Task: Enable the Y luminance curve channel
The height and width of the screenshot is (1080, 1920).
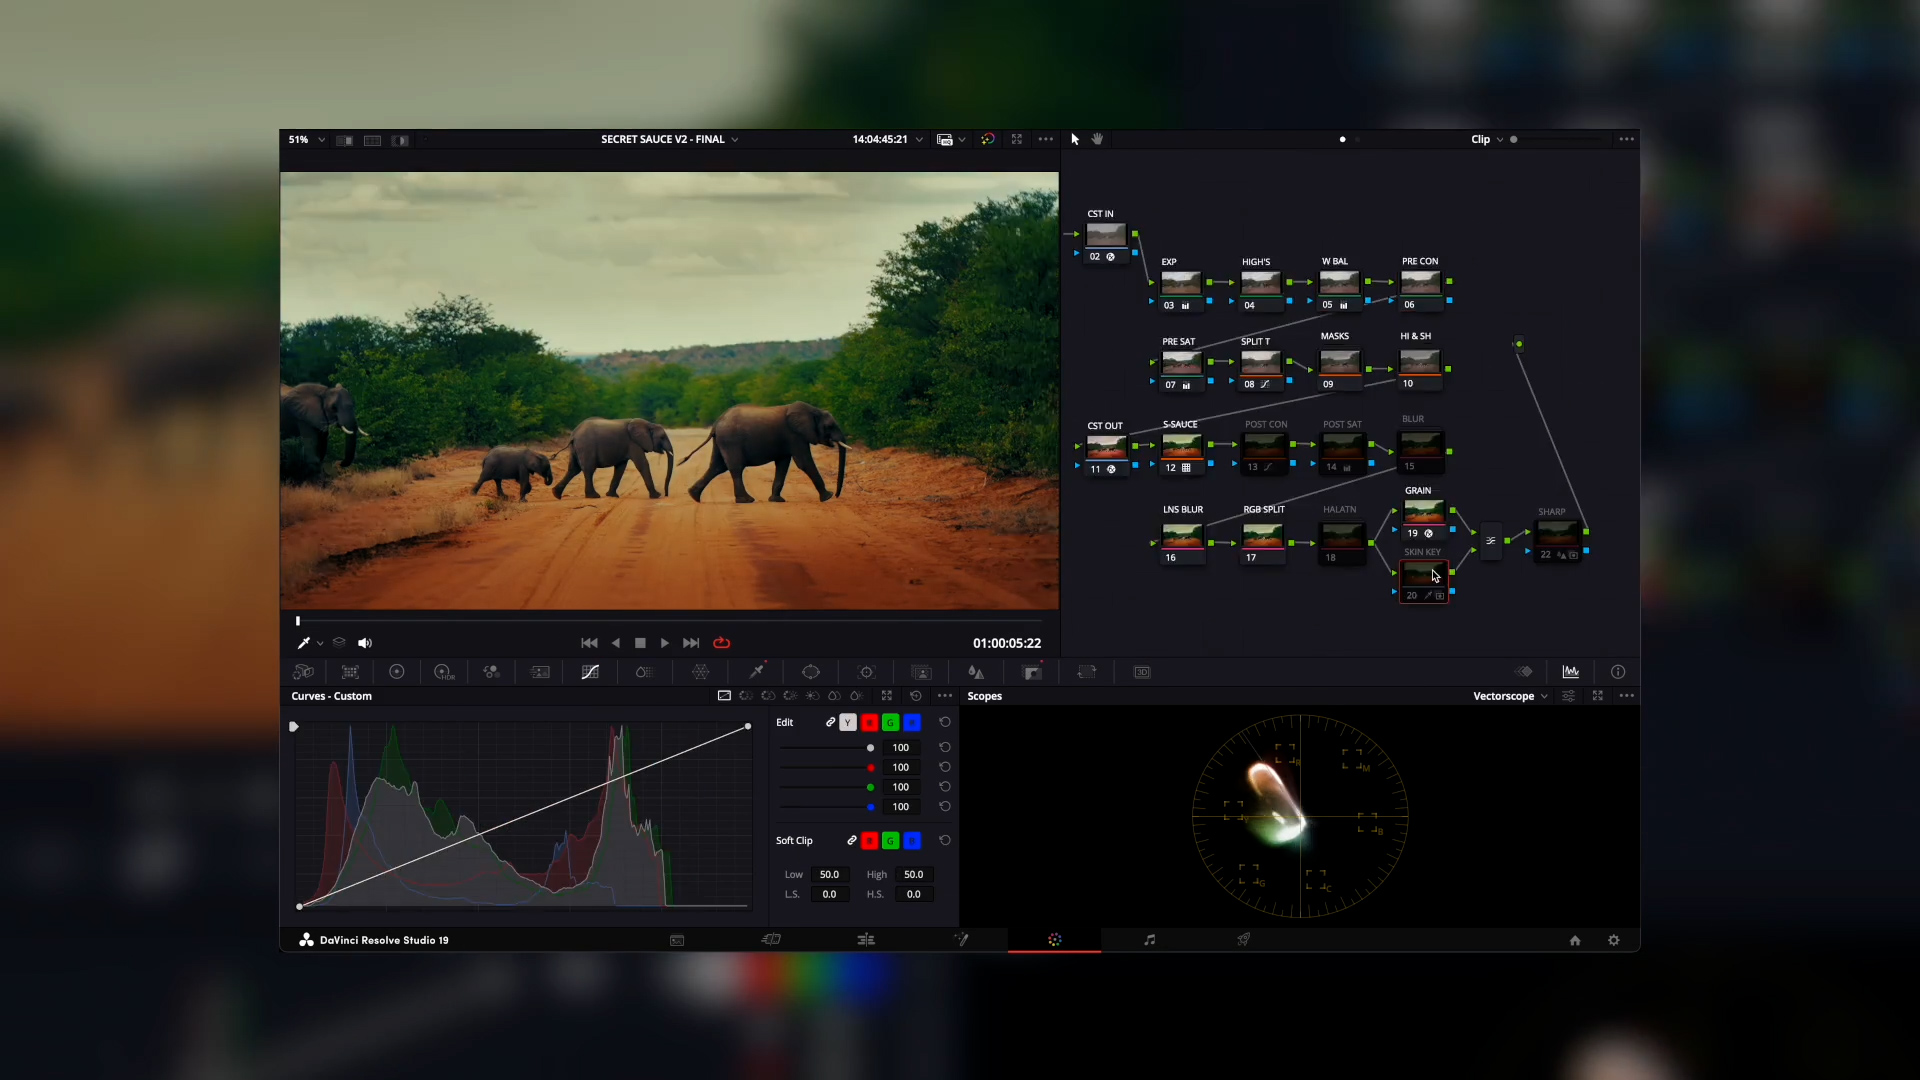Action: (x=848, y=722)
